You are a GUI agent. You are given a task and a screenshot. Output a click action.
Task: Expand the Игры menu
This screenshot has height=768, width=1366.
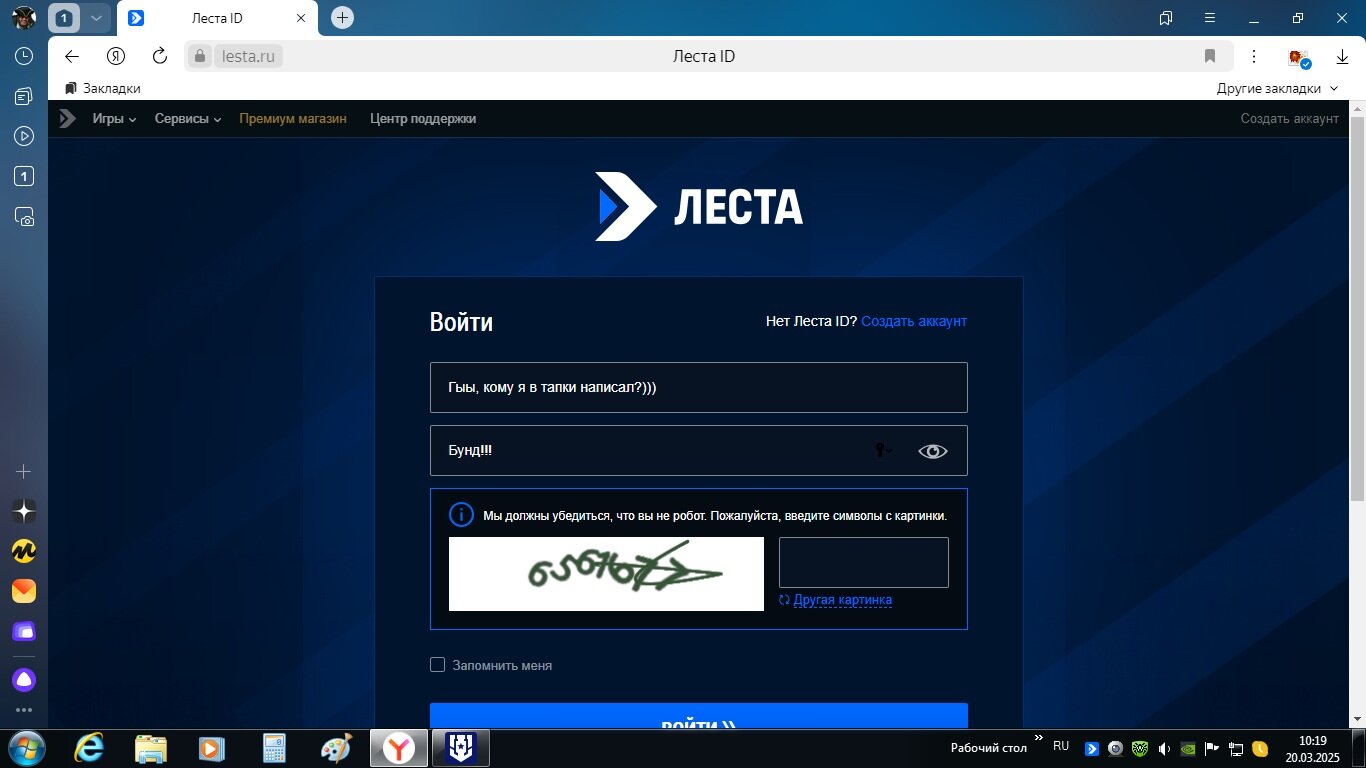(x=115, y=119)
